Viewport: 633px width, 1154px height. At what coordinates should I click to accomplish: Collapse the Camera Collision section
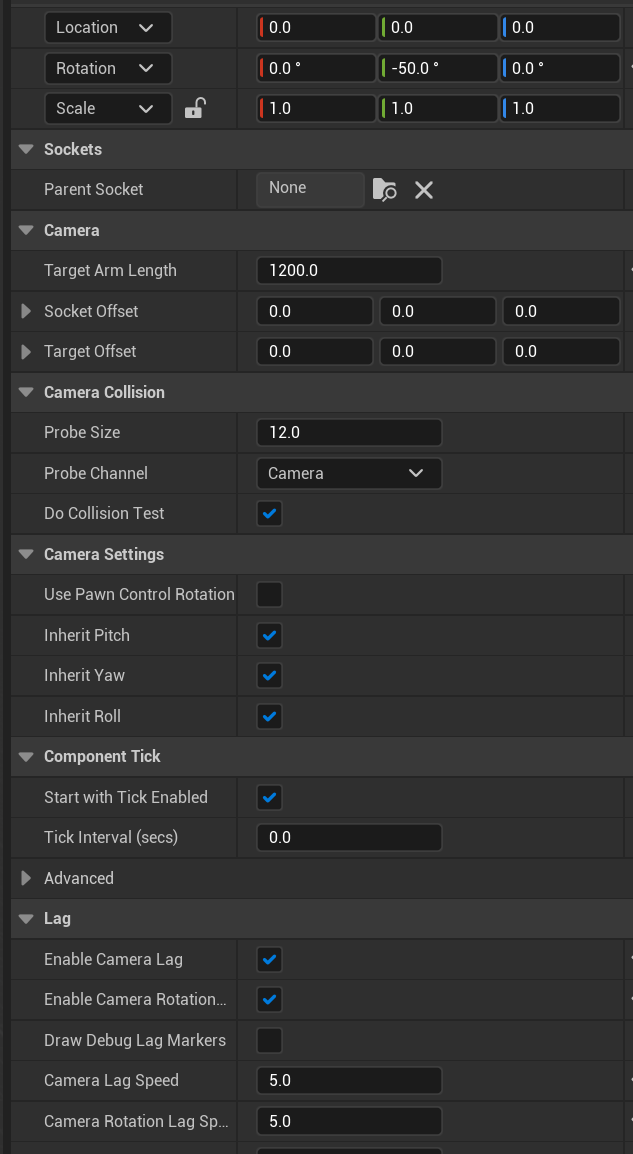26,392
